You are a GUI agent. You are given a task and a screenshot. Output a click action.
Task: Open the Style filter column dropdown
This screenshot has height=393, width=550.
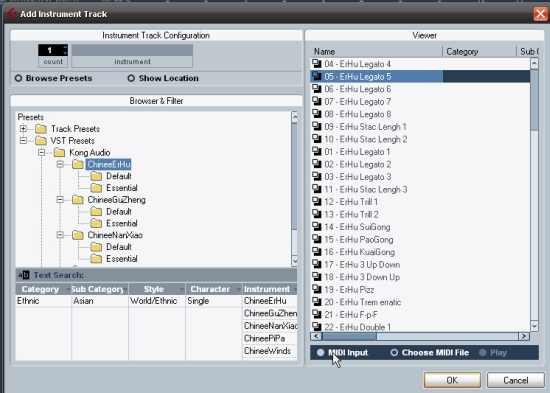(182, 289)
